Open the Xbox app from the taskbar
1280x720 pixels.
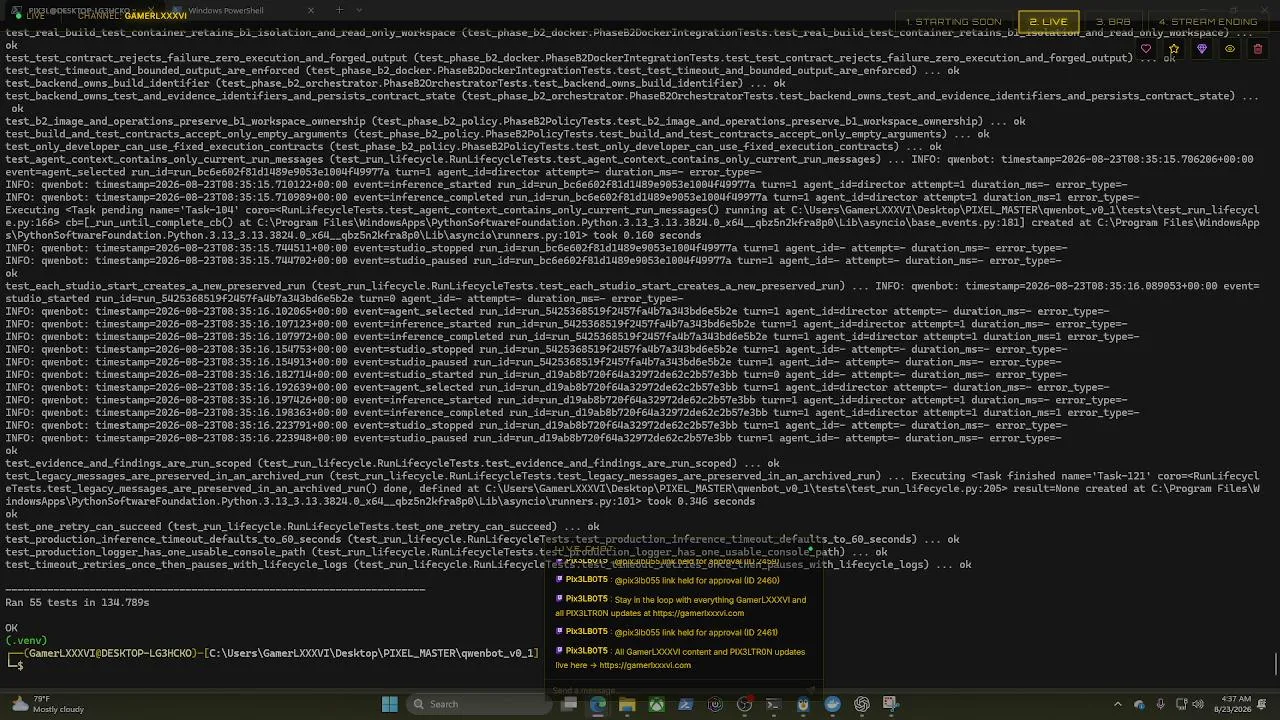(x=657, y=704)
